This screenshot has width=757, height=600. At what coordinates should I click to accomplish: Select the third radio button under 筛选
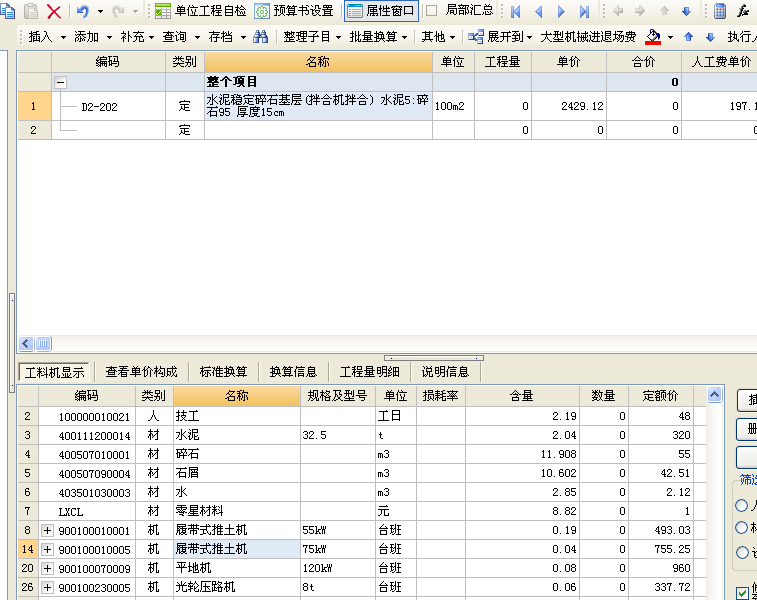[741, 552]
